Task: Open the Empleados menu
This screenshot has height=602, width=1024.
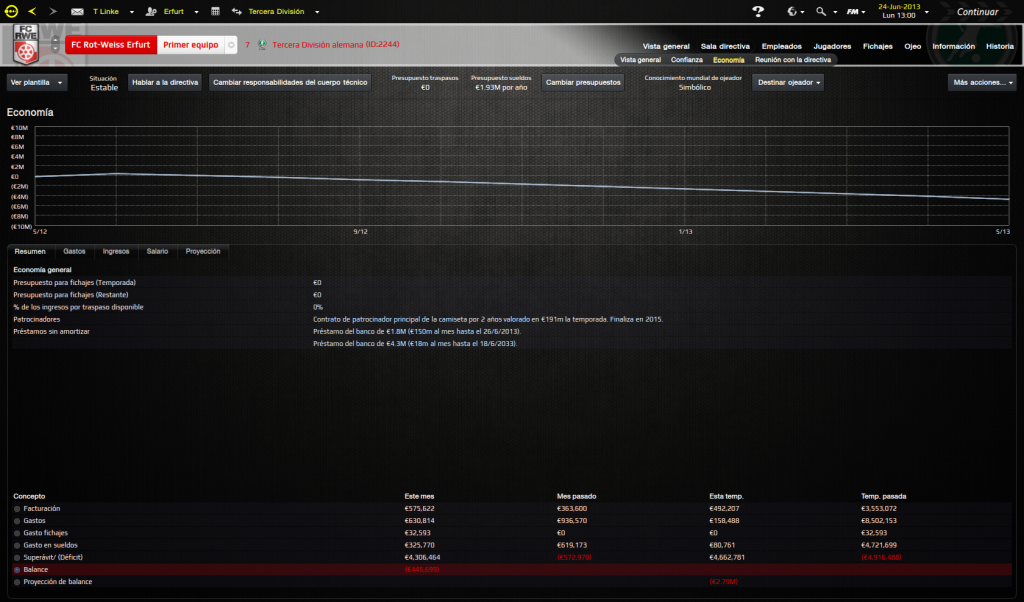Action: 781,46
